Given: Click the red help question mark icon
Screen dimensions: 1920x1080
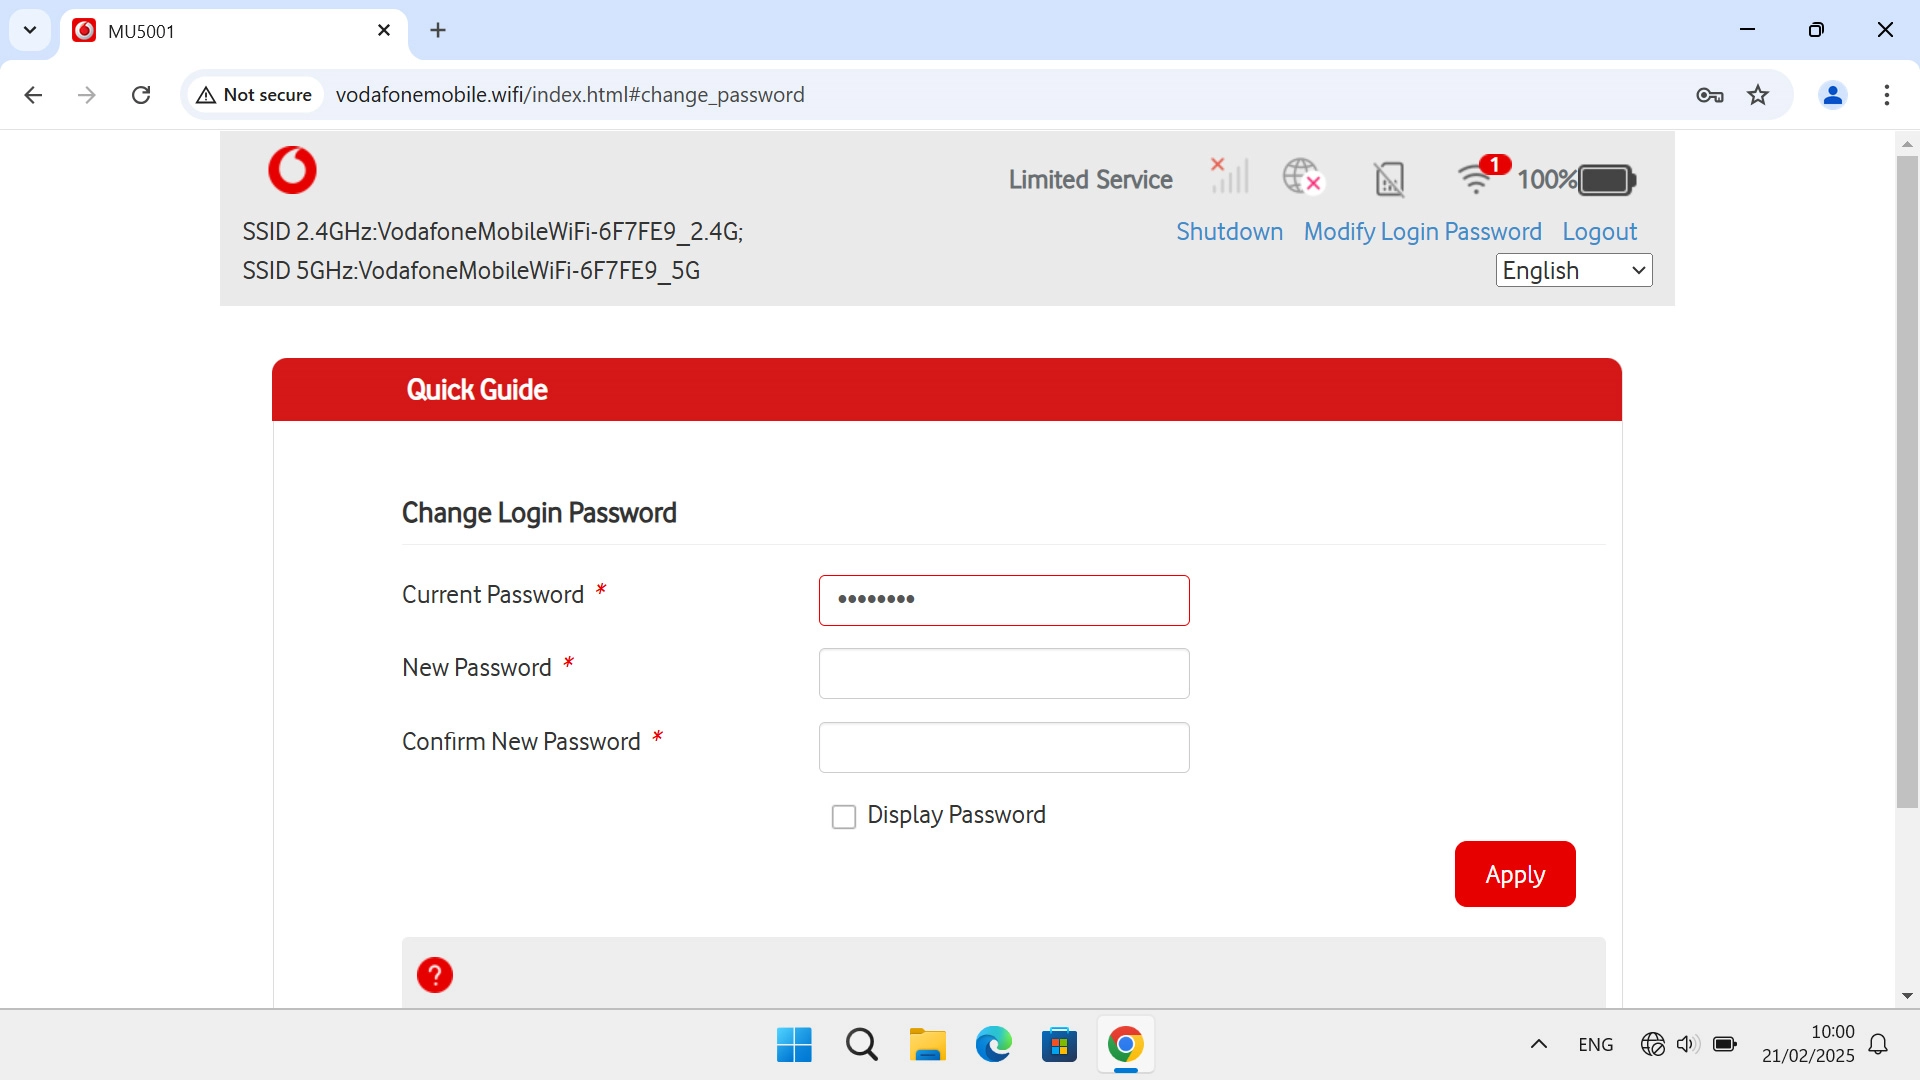Looking at the screenshot, I should pyautogui.click(x=435, y=974).
